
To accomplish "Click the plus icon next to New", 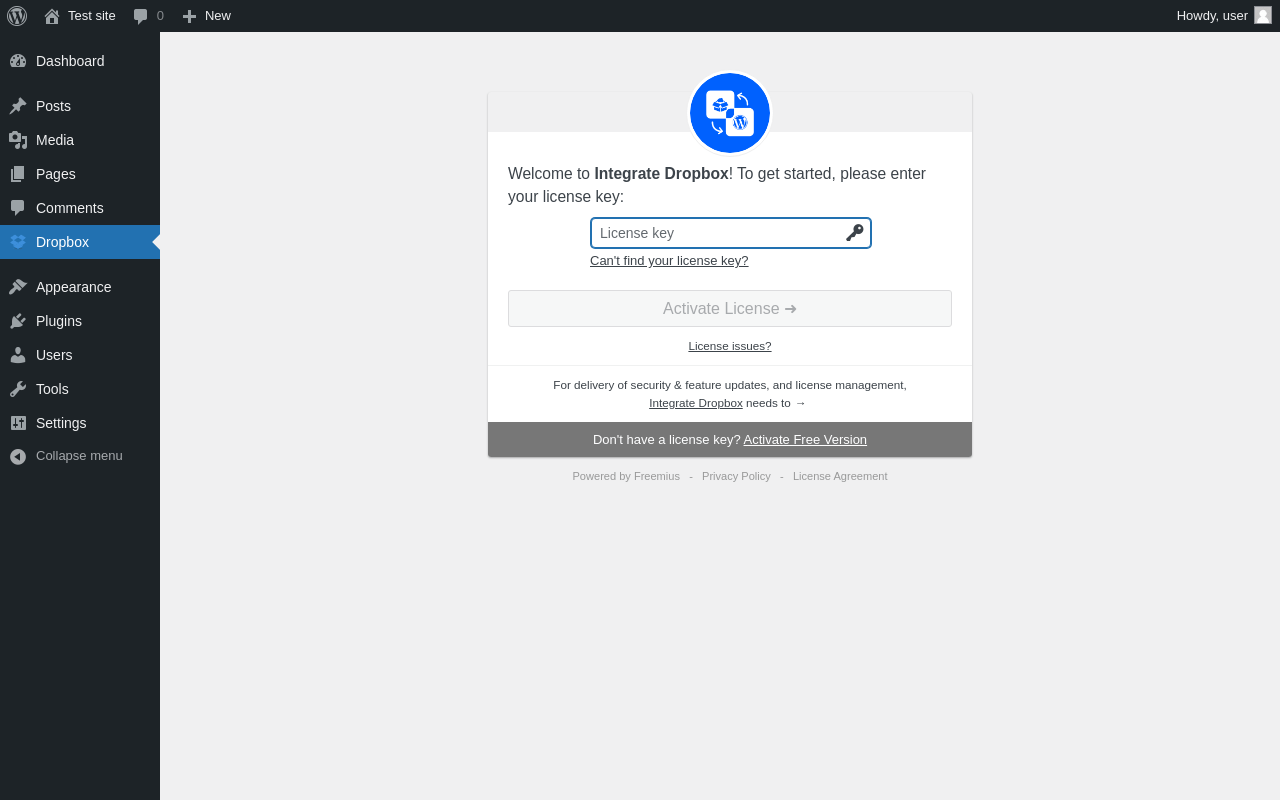I will click(189, 16).
